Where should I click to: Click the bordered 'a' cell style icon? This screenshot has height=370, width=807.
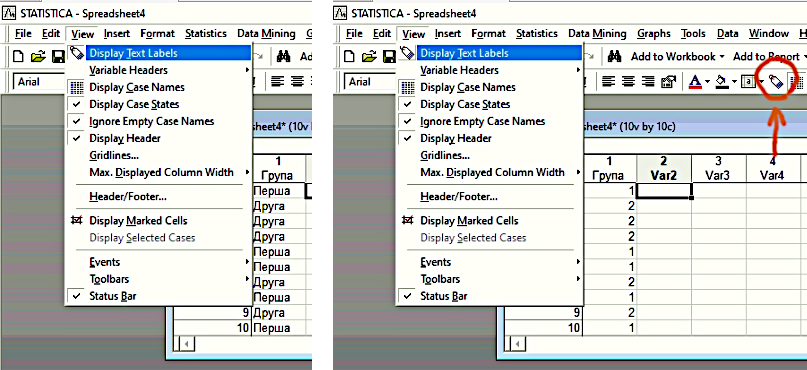747,81
